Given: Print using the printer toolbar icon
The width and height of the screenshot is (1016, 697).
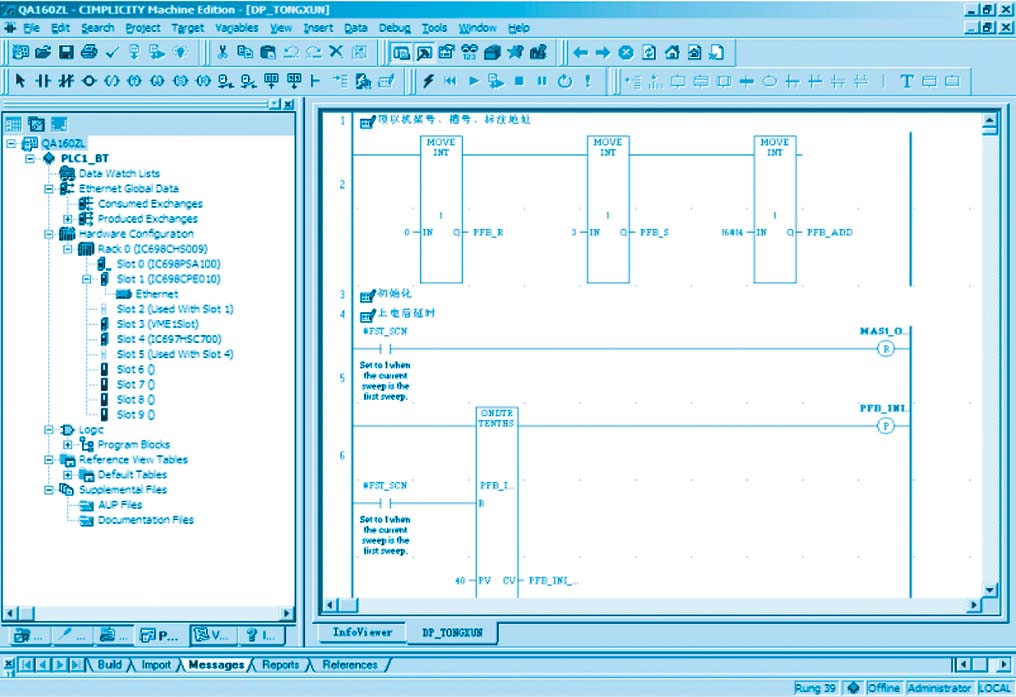Looking at the screenshot, I should pyautogui.click(x=89, y=52).
